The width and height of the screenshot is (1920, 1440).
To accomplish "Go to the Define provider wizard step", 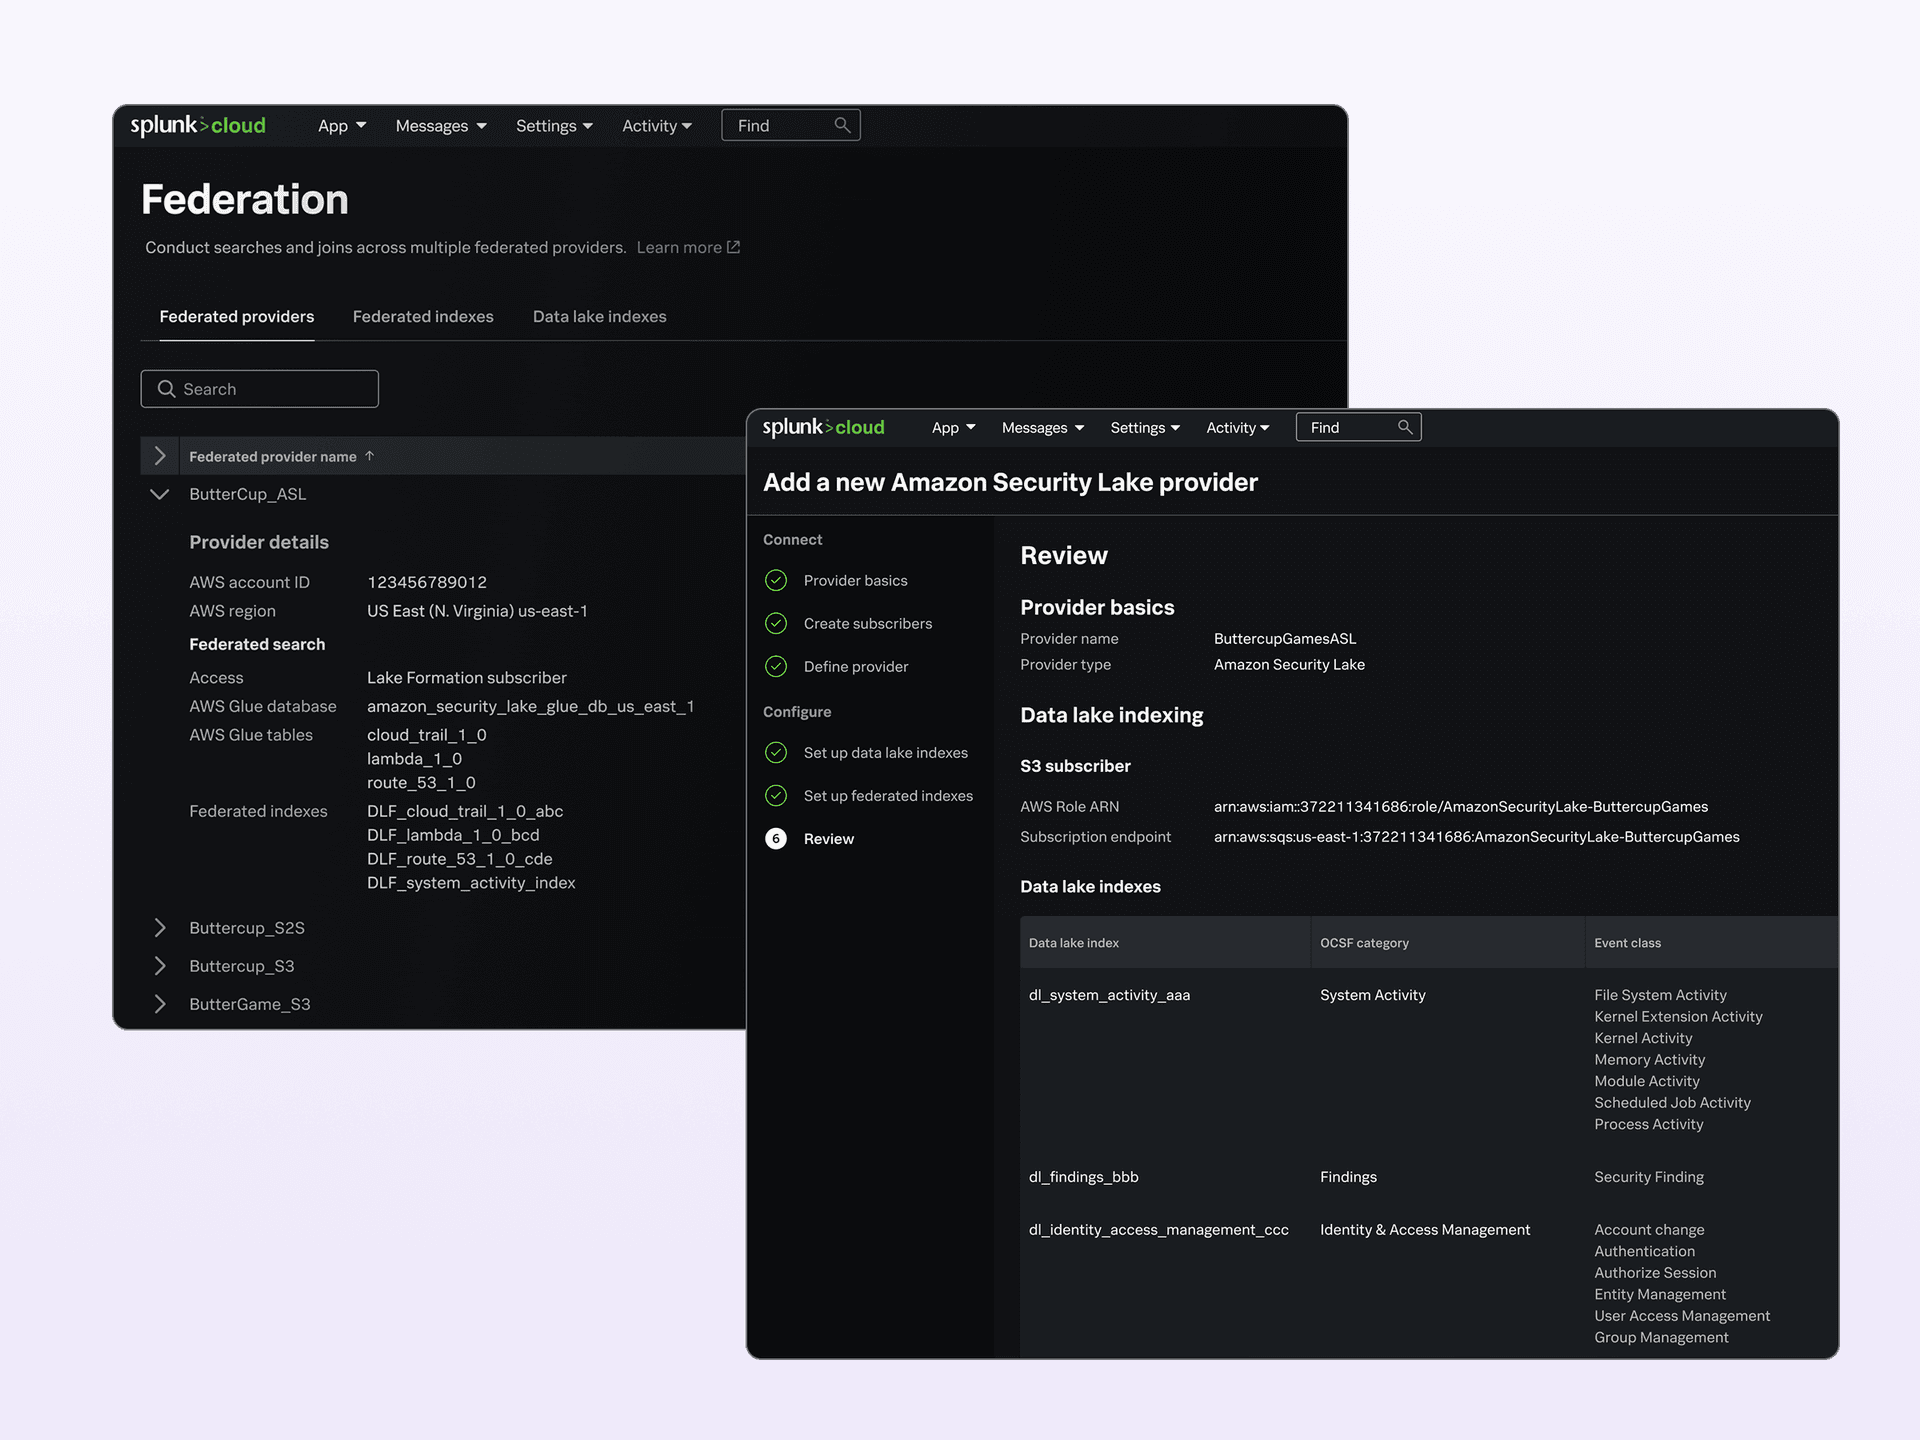I will point(856,667).
